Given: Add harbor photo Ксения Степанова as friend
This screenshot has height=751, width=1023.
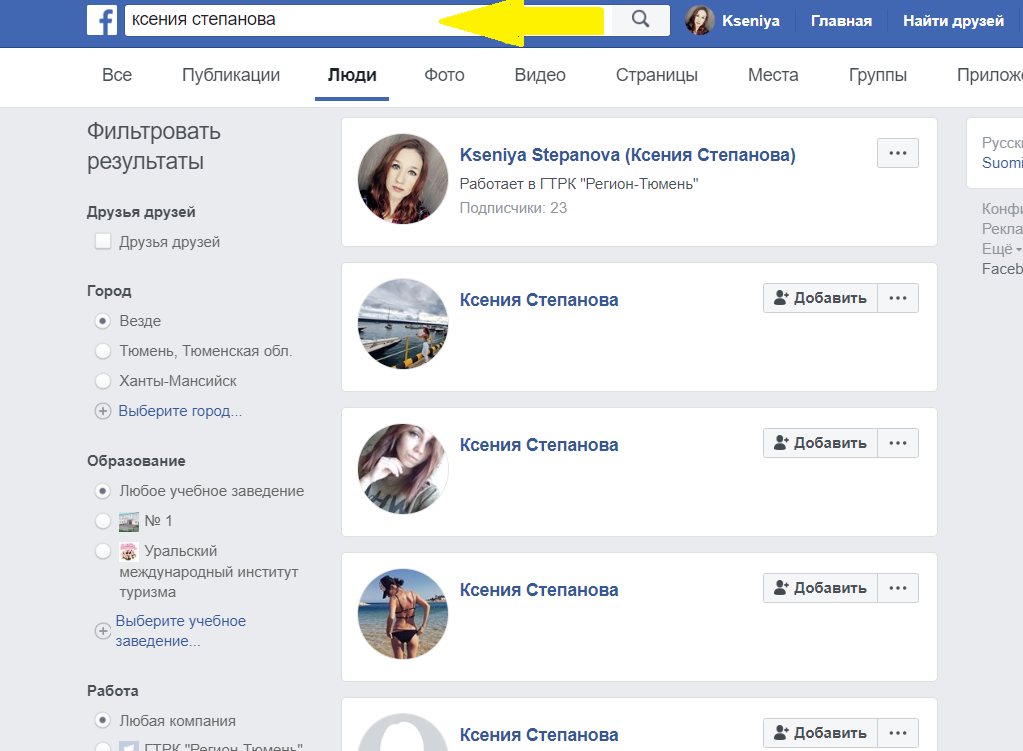Looking at the screenshot, I should 820,298.
